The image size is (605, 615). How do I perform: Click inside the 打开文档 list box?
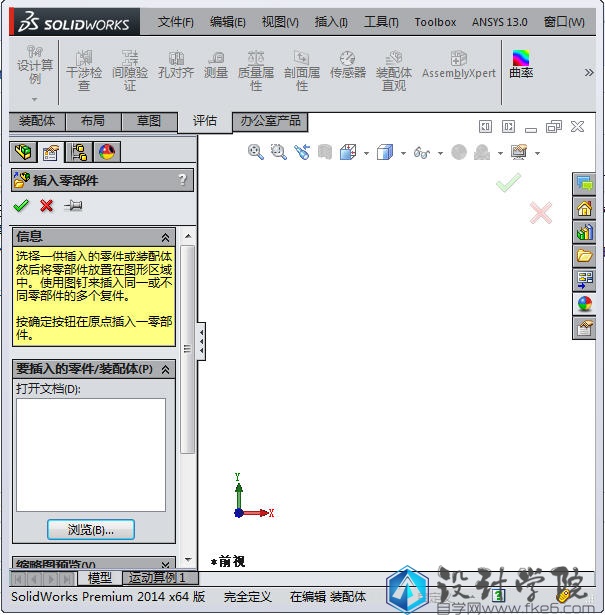click(90, 454)
